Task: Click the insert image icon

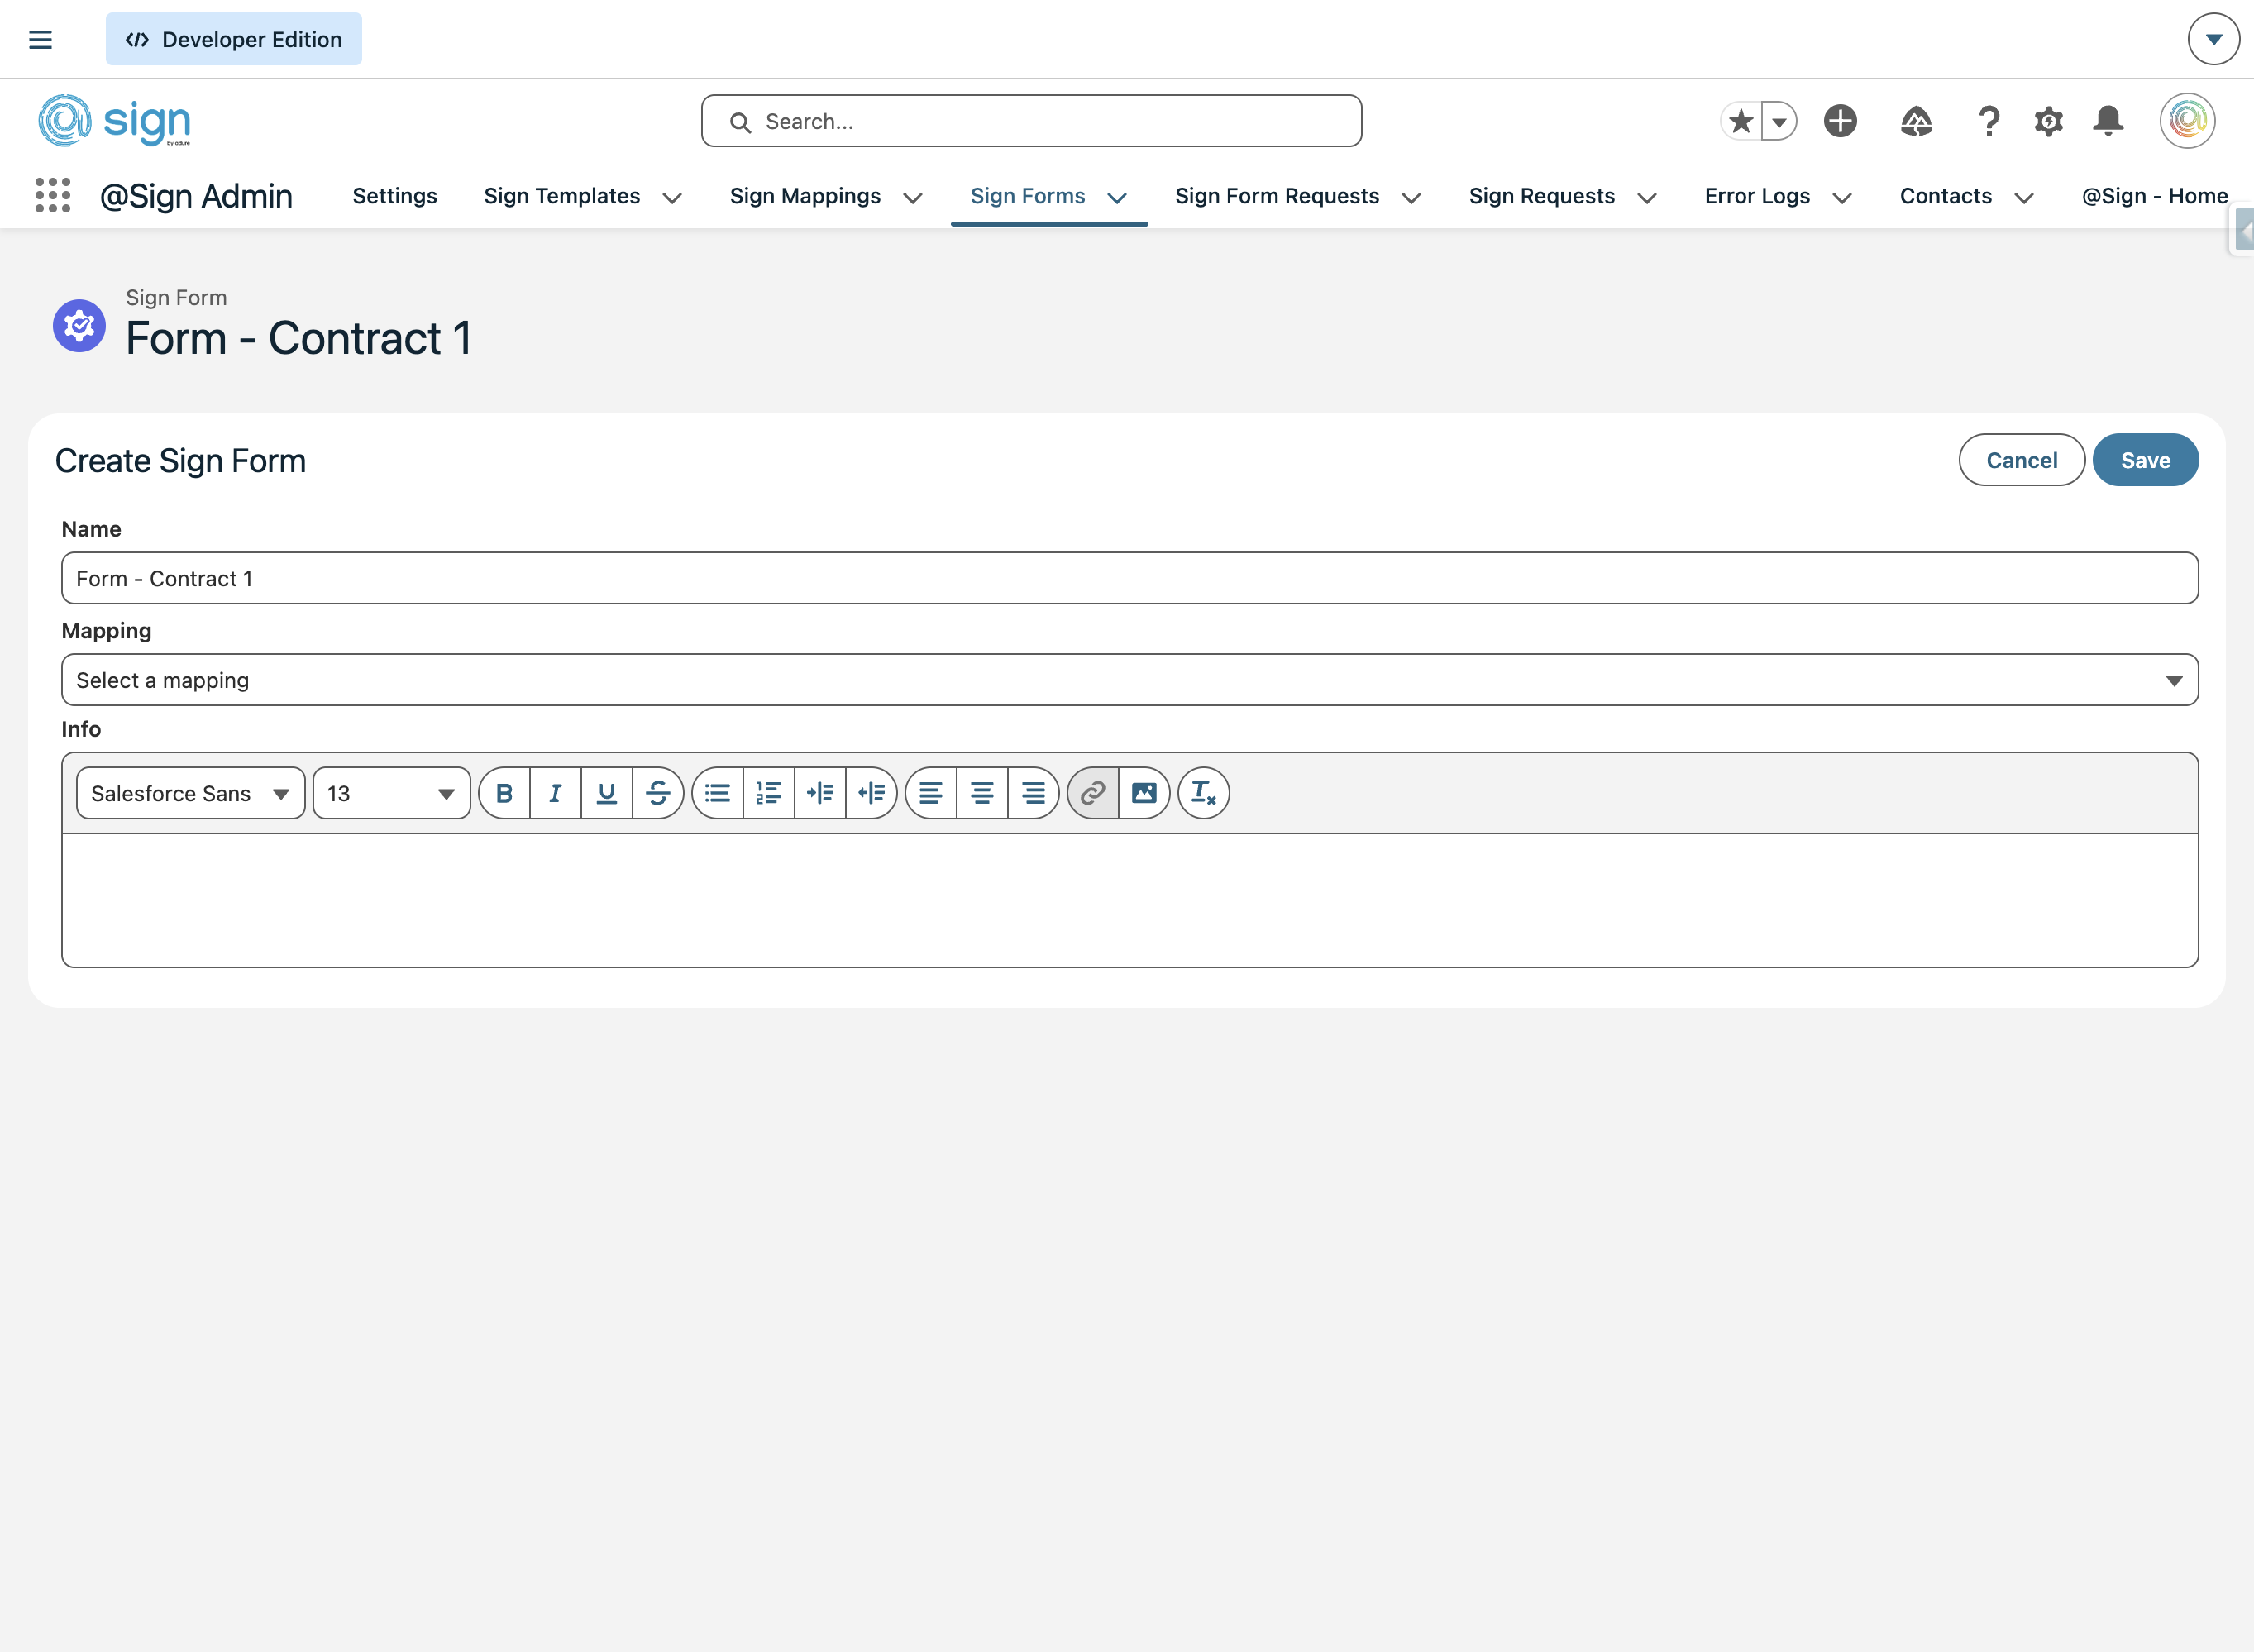Action: point(1144,794)
